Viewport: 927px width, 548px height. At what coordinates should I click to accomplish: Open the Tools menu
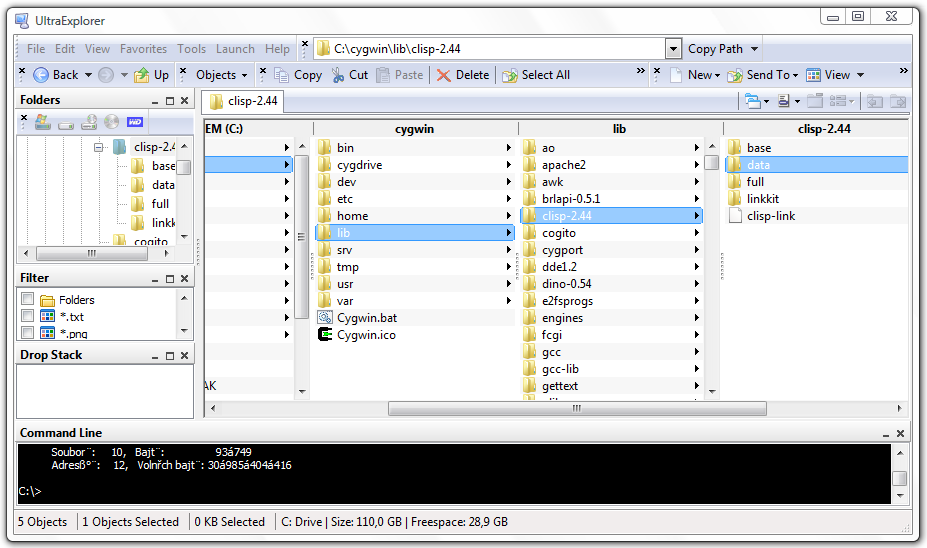click(x=192, y=49)
